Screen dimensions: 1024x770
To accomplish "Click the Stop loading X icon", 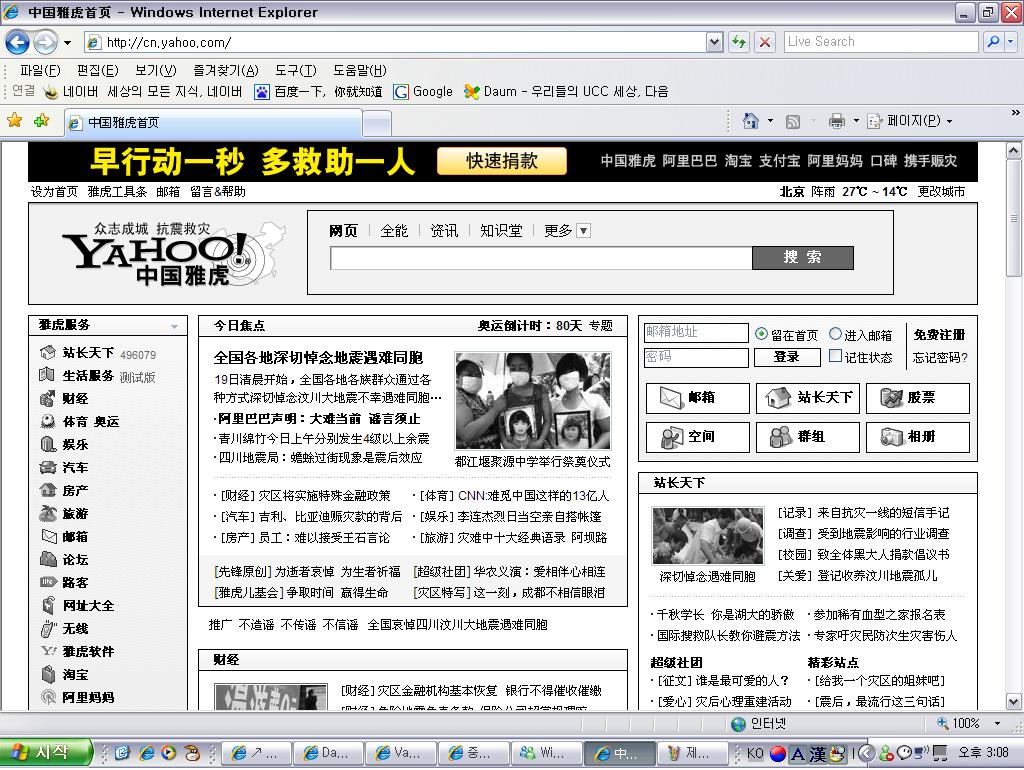I will (765, 42).
